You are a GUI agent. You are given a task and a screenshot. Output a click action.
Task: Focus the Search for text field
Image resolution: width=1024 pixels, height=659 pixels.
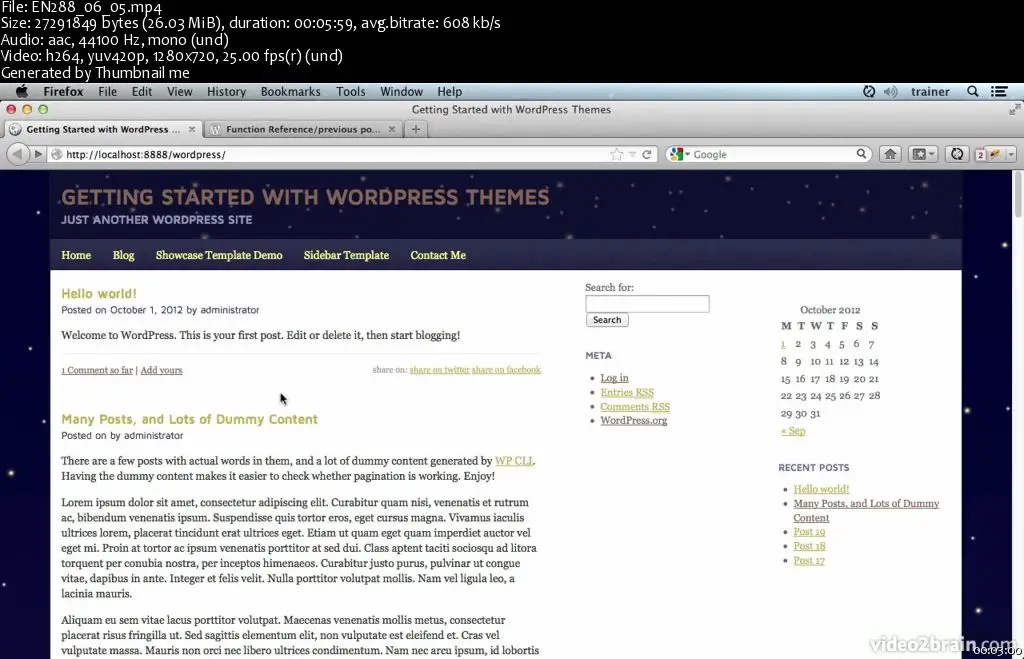[647, 304]
